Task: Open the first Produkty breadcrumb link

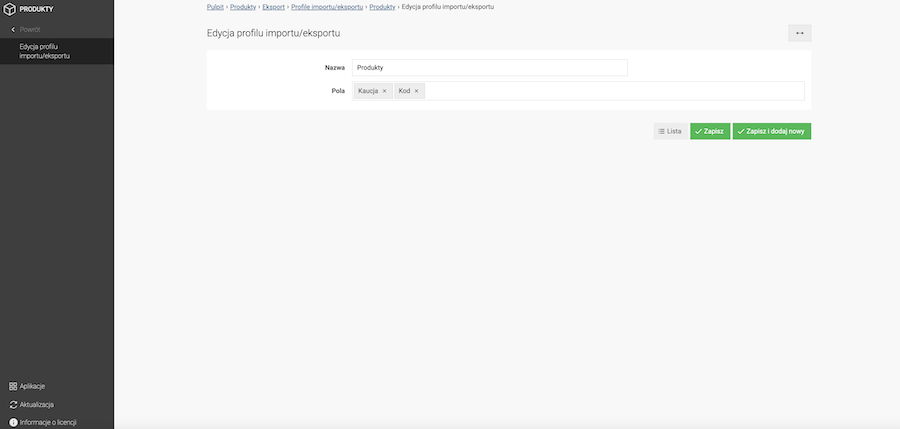Action: coord(243,7)
